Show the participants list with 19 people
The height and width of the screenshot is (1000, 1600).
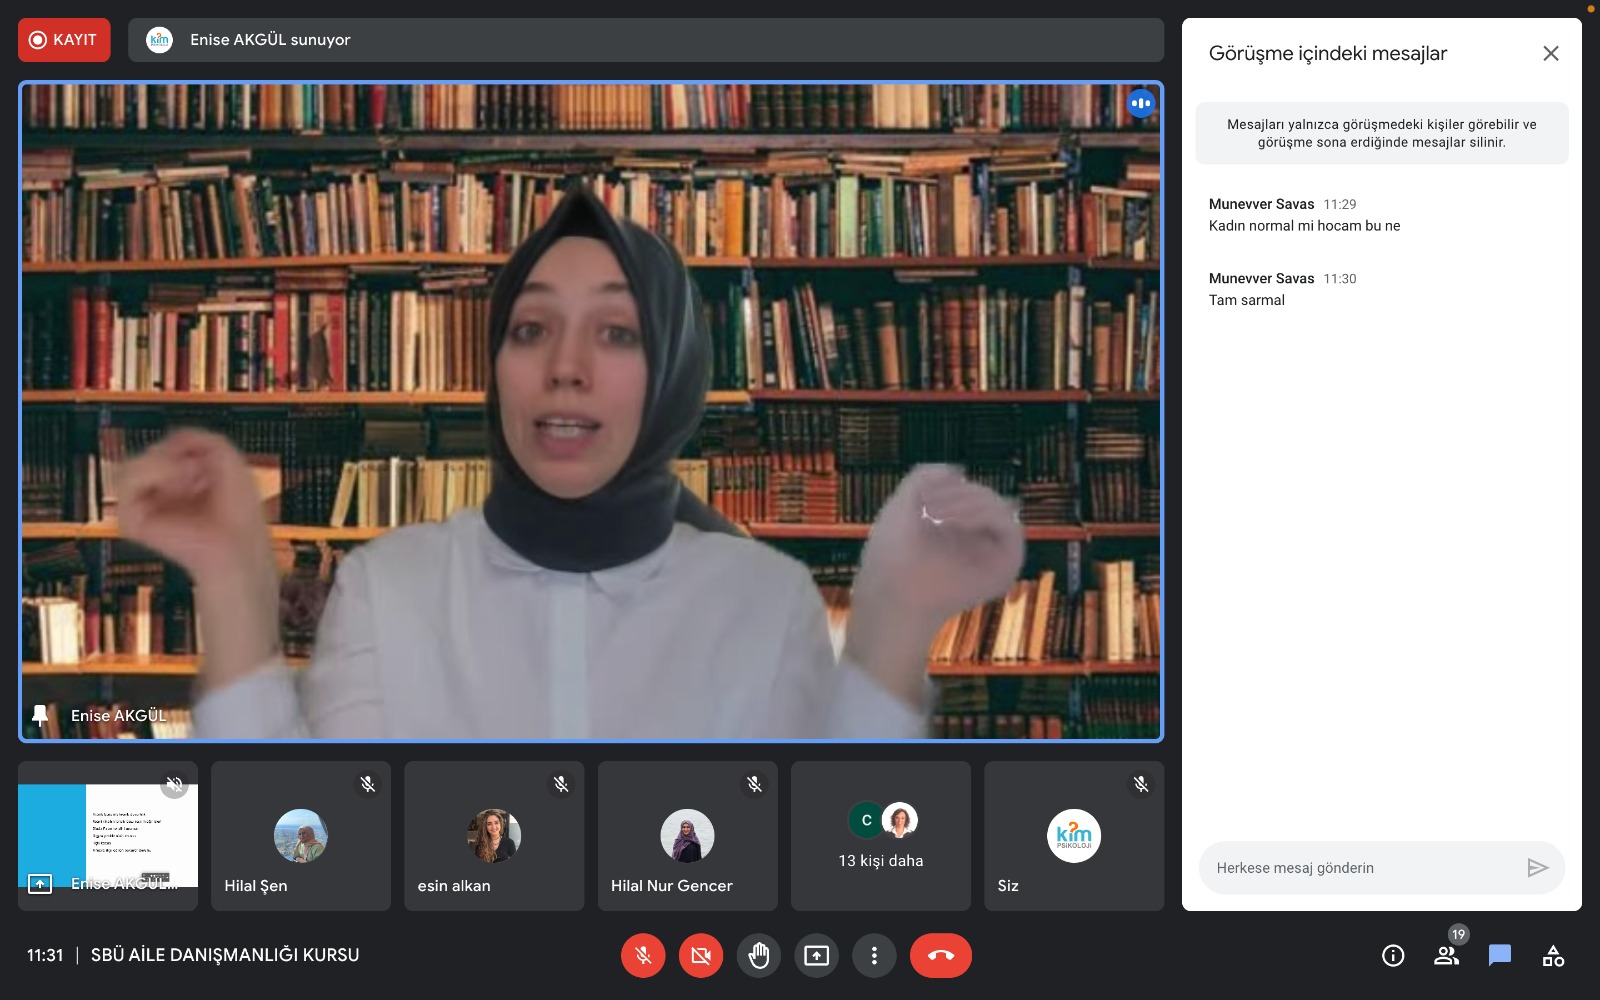coord(1446,956)
